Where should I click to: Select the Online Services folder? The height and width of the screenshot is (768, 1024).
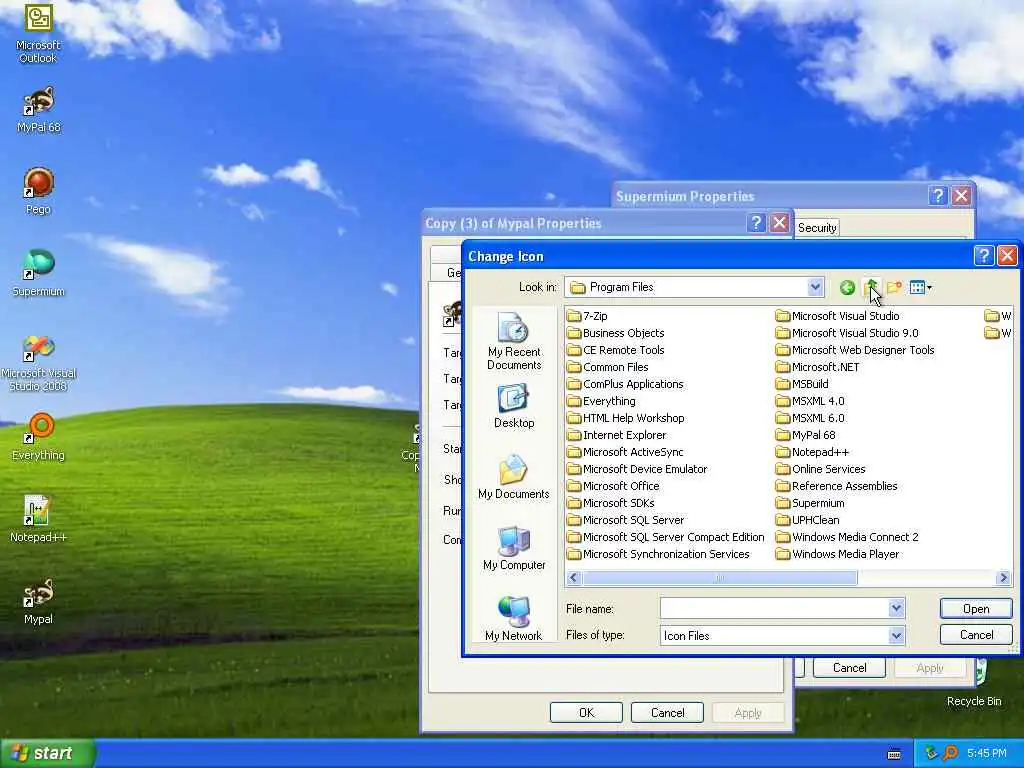821,469
